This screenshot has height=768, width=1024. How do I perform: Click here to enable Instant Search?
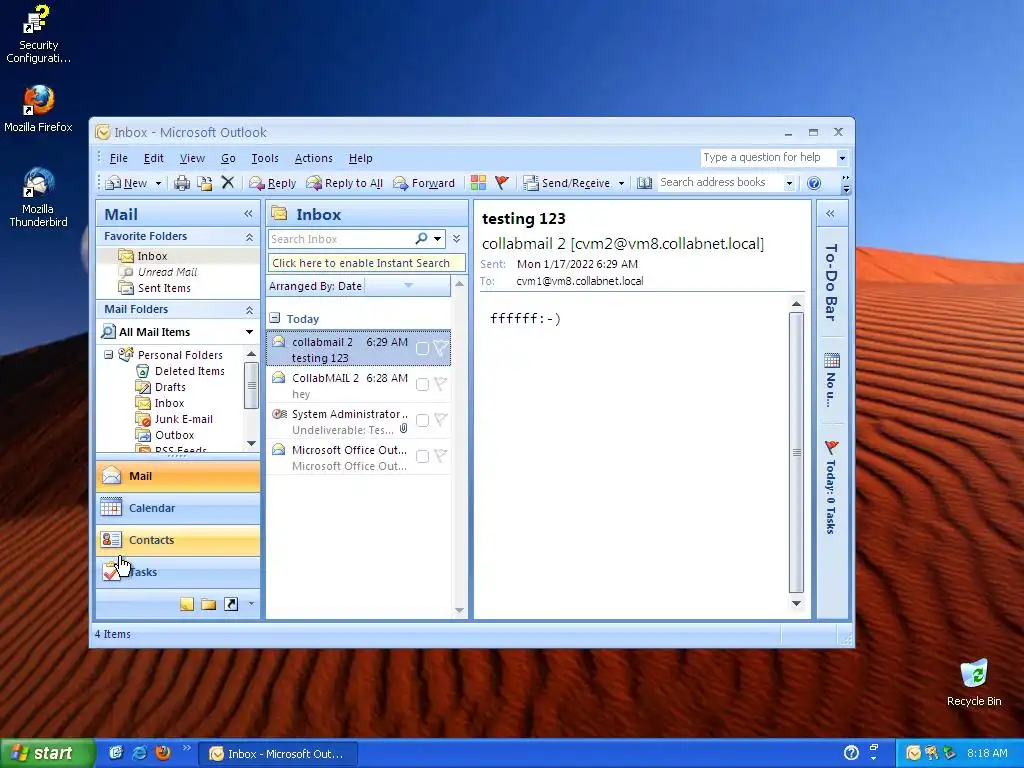(x=366, y=263)
